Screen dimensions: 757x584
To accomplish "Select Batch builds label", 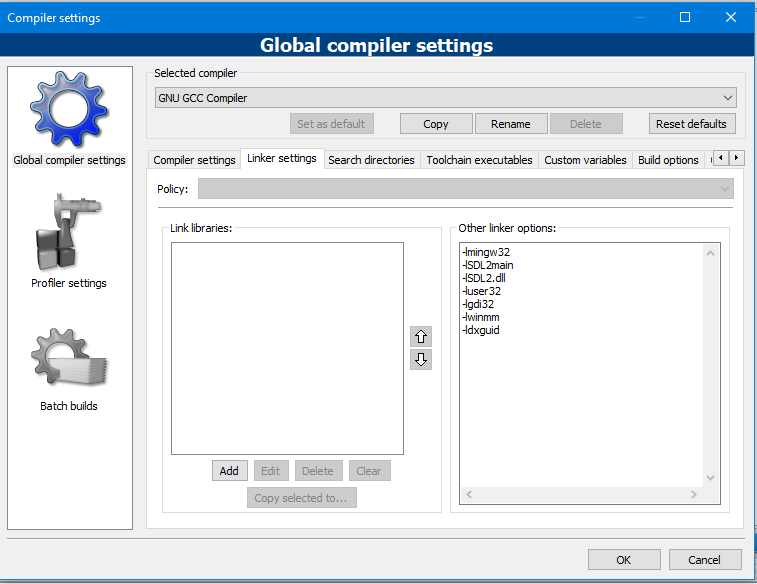I will 69,406.
